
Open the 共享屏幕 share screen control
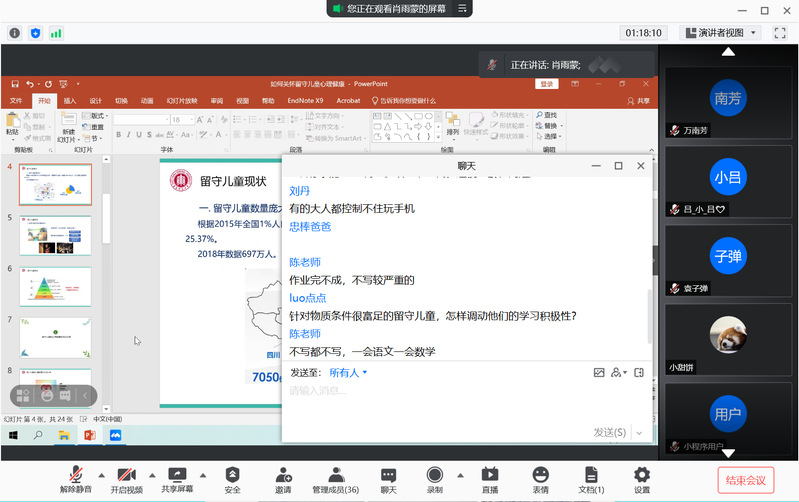177,475
